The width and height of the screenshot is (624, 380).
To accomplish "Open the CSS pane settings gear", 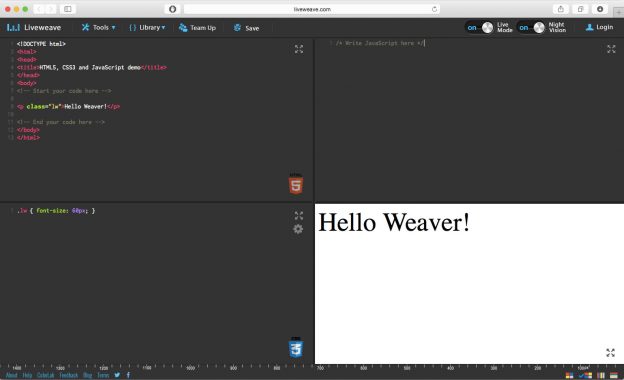I will point(298,229).
